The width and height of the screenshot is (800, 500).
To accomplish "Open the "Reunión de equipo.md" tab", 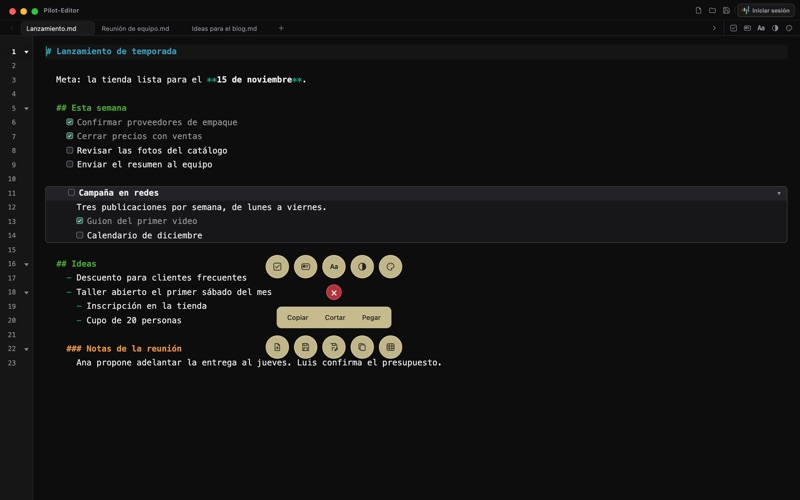I will [x=135, y=28].
